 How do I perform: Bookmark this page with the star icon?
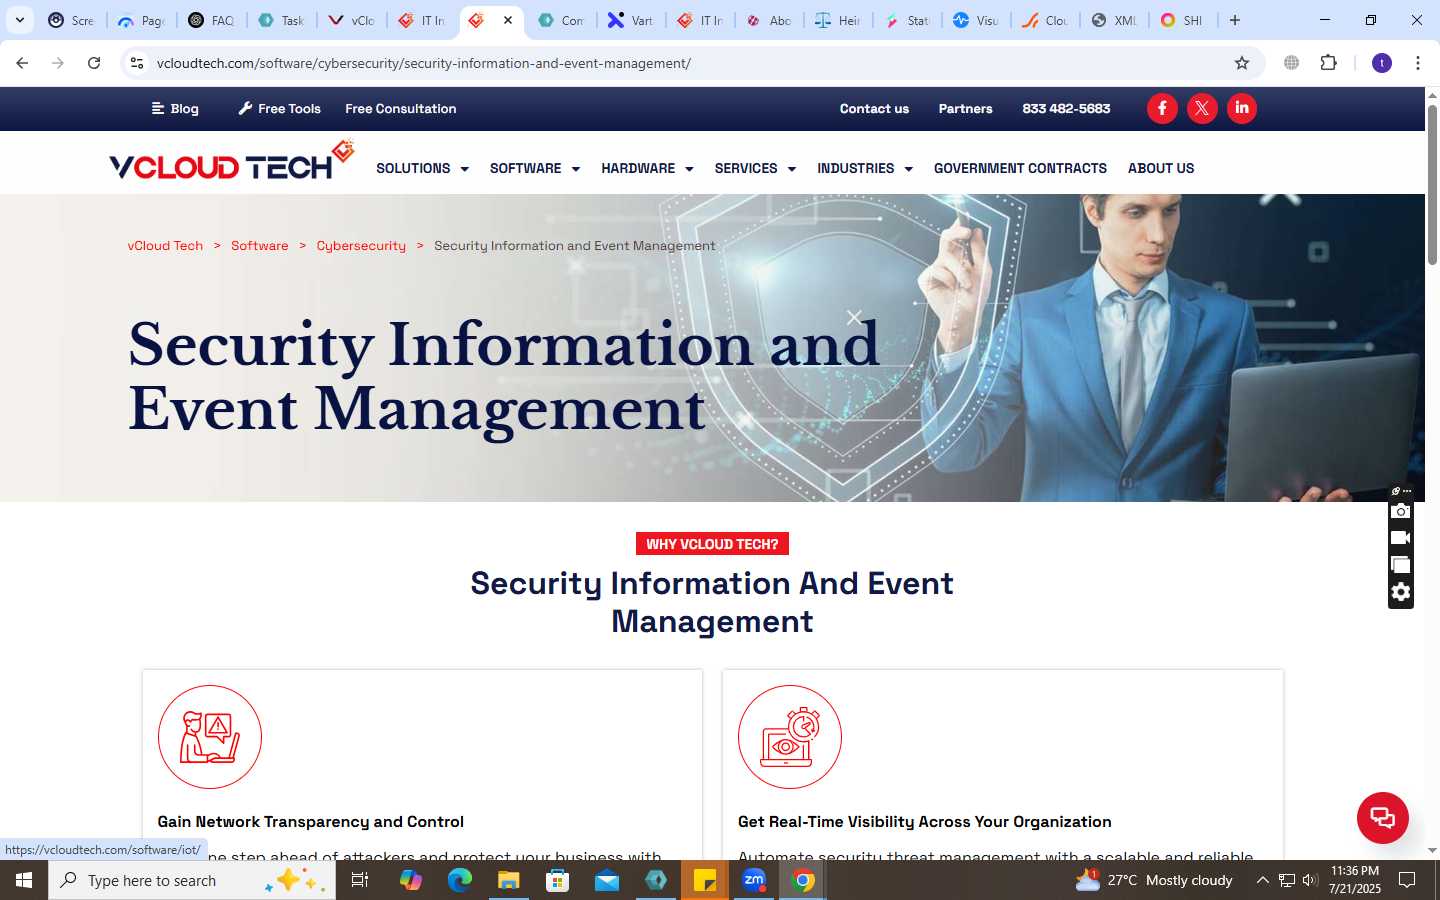(1242, 63)
